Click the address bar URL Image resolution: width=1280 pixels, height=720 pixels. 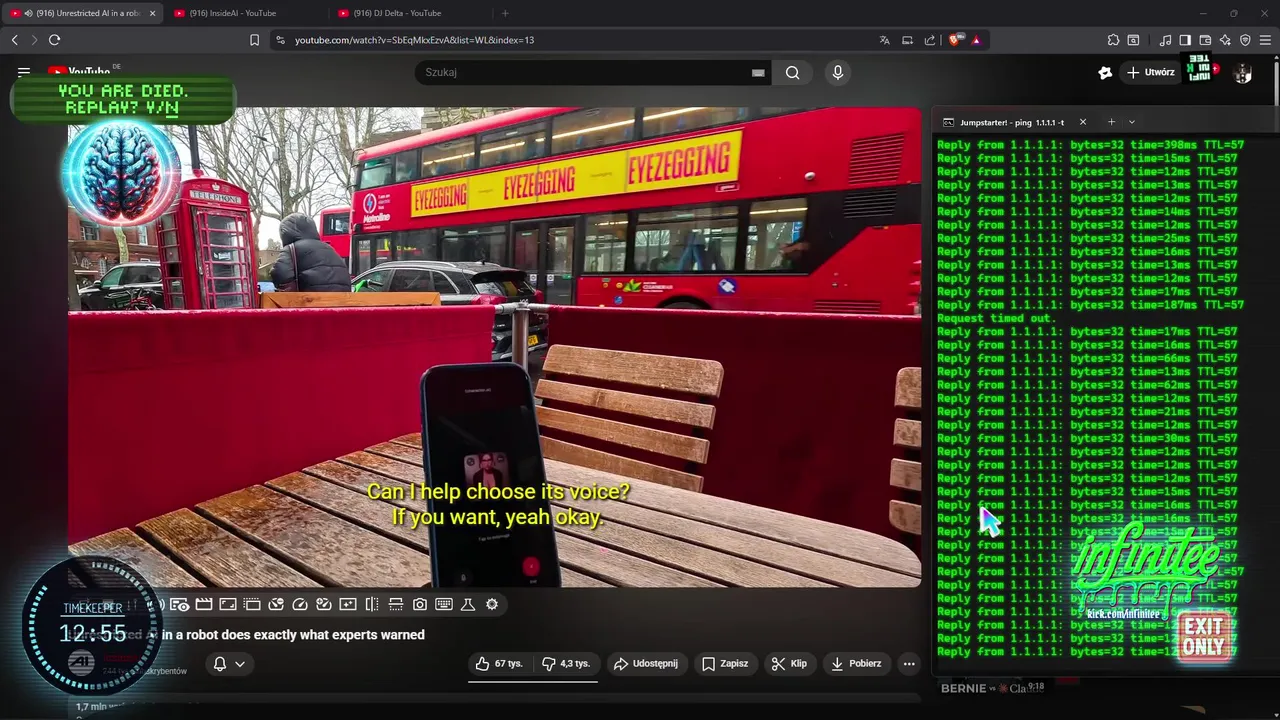point(414,40)
